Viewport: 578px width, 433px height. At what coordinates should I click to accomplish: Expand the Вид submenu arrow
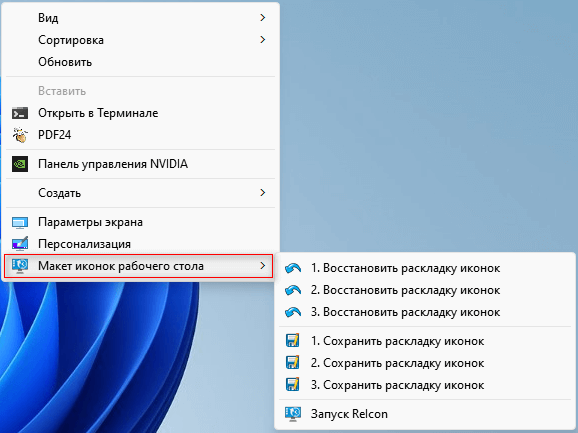262,18
